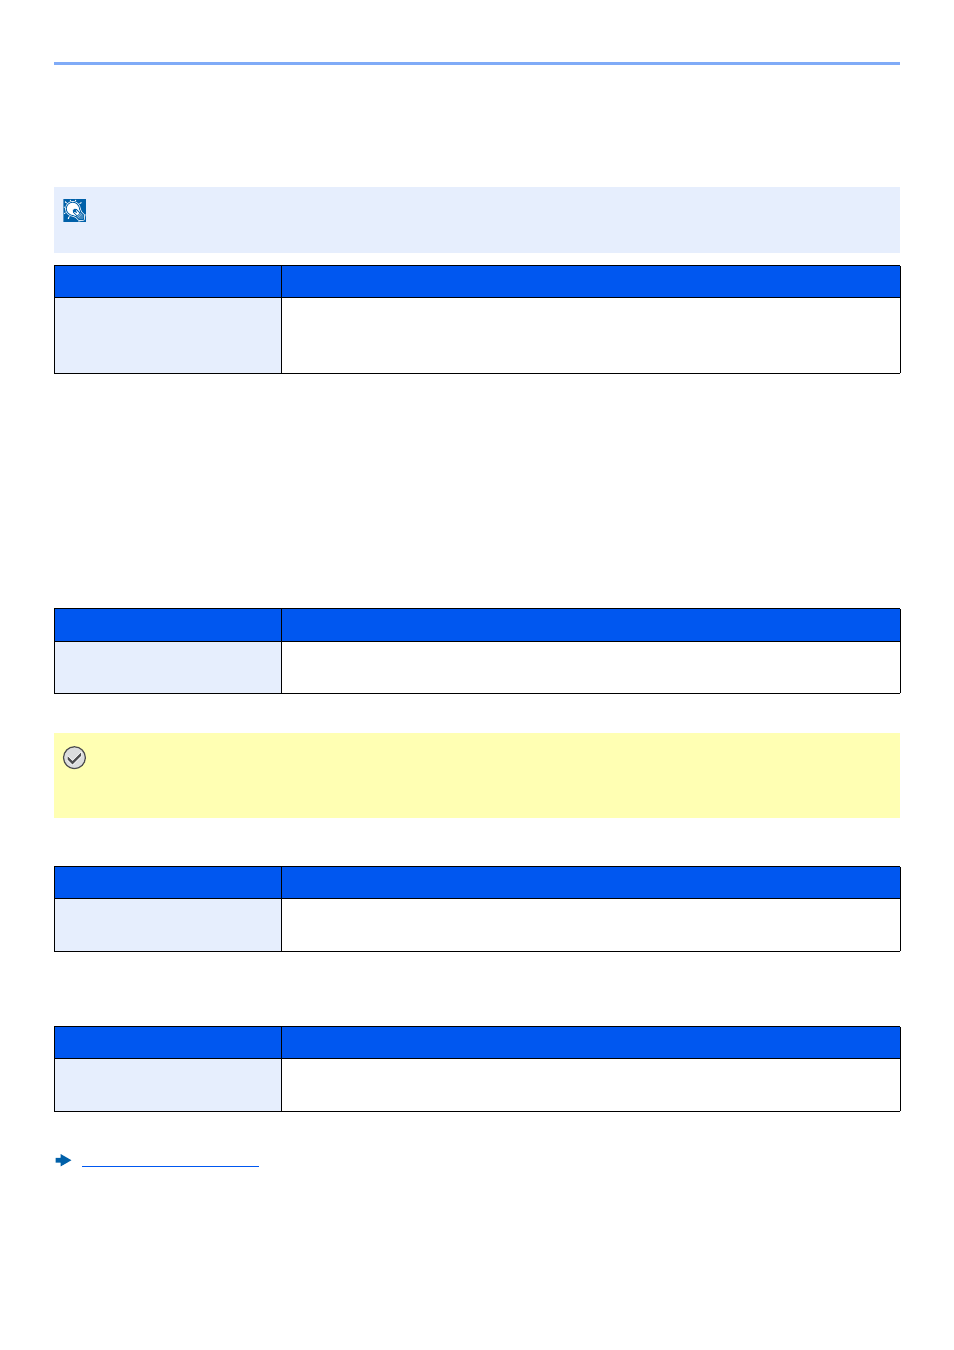This screenshot has width=954, height=1350.
Task: Click inside the yellow important notice box
Action: click(x=477, y=775)
